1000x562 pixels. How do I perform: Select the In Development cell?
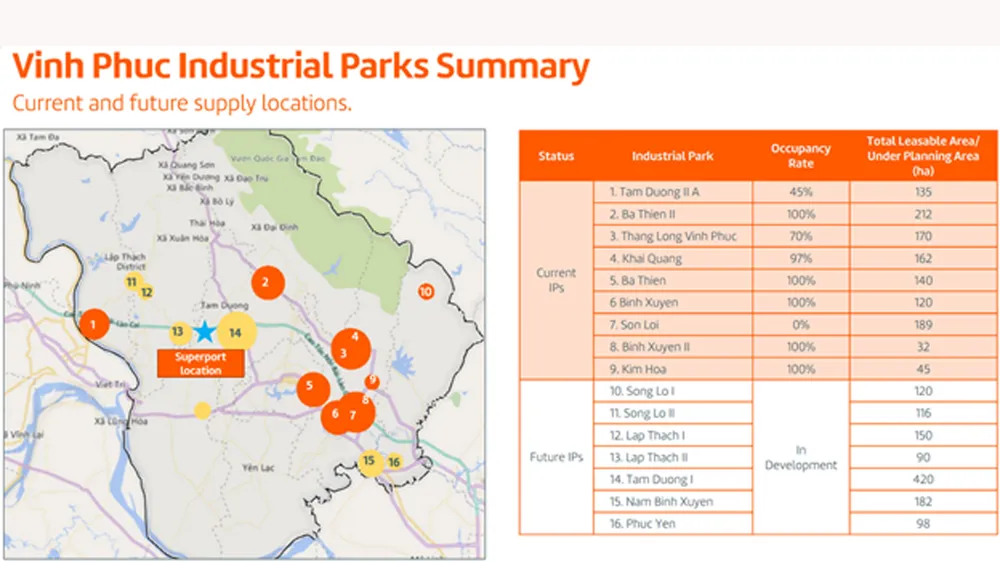[800, 457]
